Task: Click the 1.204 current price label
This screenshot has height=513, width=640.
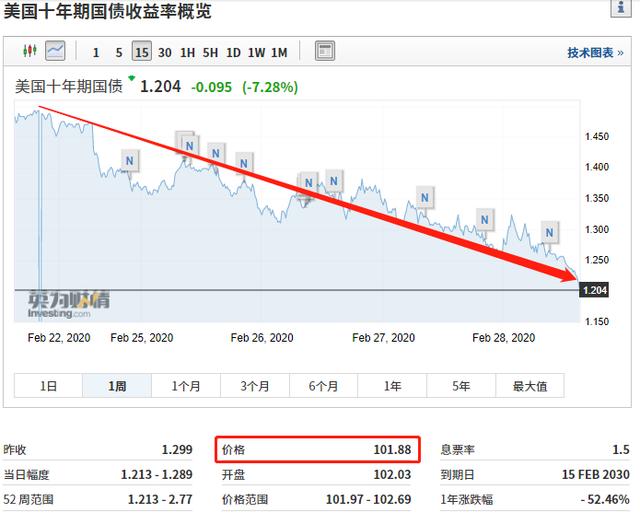Action: (x=594, y=290)
